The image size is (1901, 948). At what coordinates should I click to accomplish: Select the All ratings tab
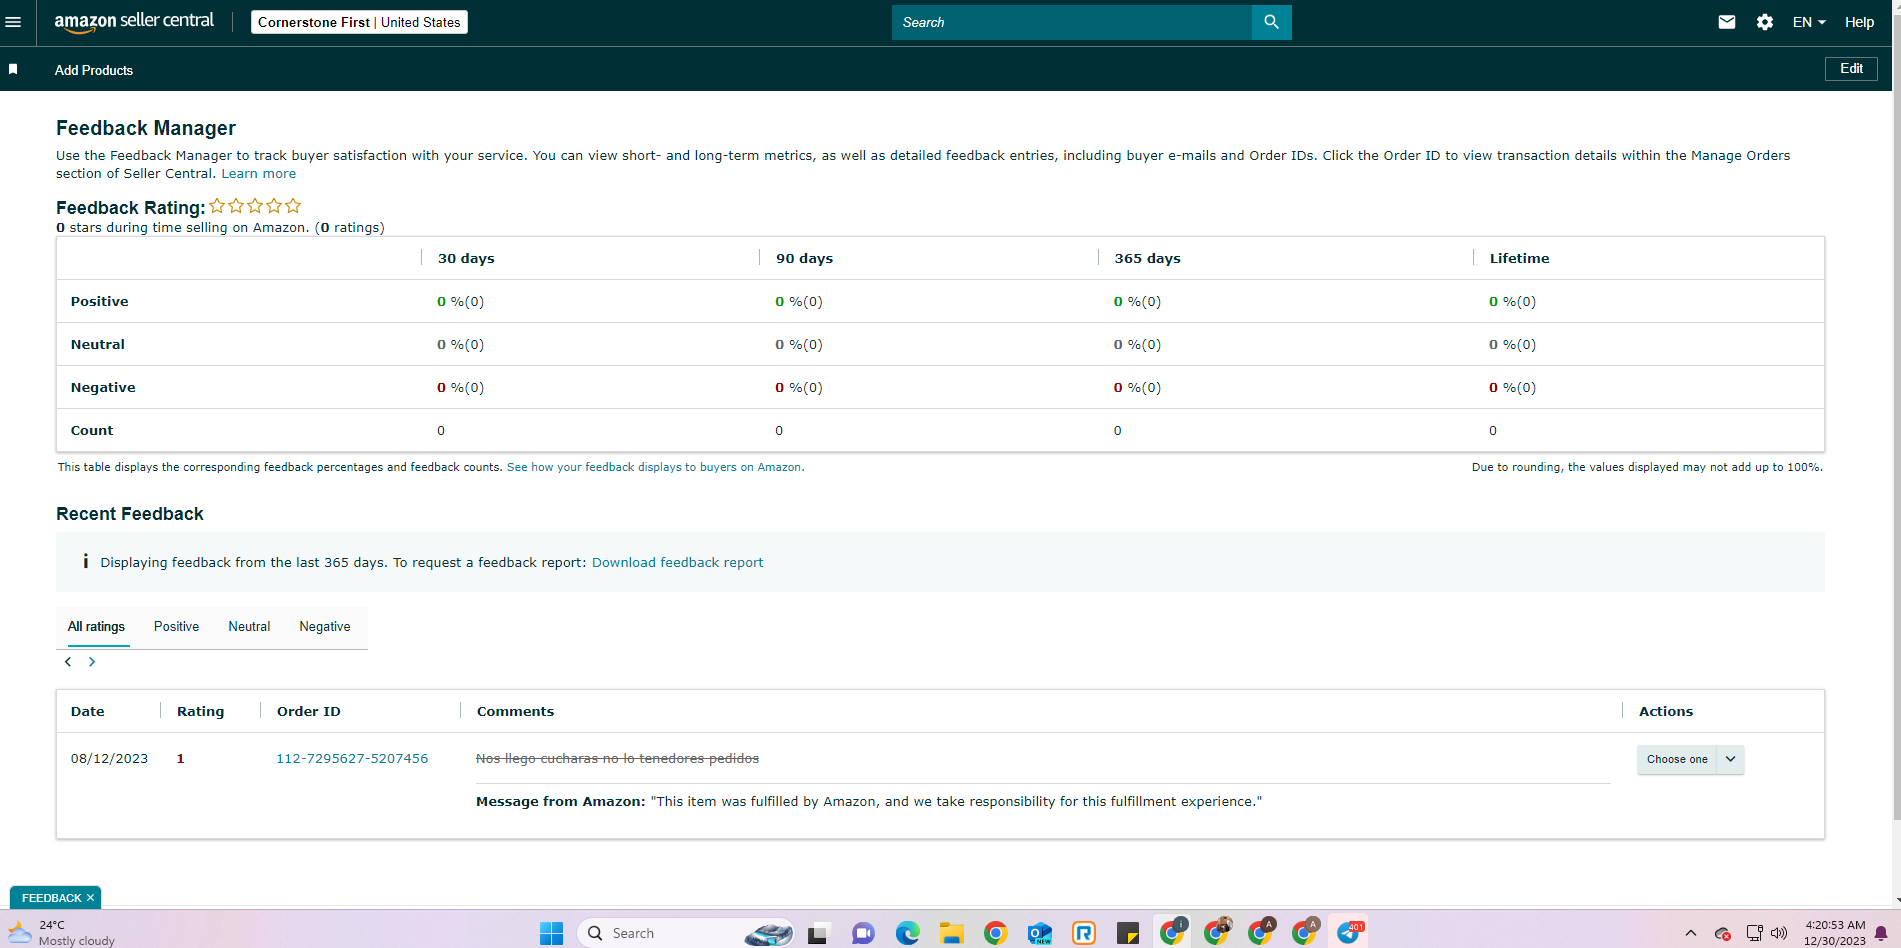[96, 627]
